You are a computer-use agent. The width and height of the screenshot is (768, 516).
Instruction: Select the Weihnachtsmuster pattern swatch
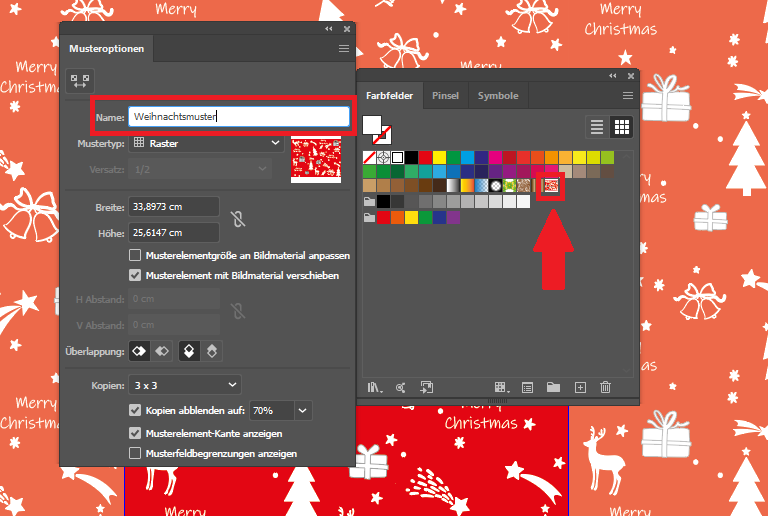551,186
